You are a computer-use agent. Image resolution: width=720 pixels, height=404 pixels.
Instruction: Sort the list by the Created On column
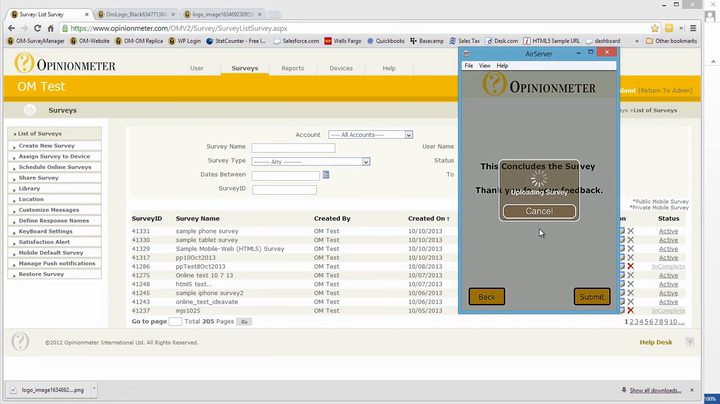428,218
